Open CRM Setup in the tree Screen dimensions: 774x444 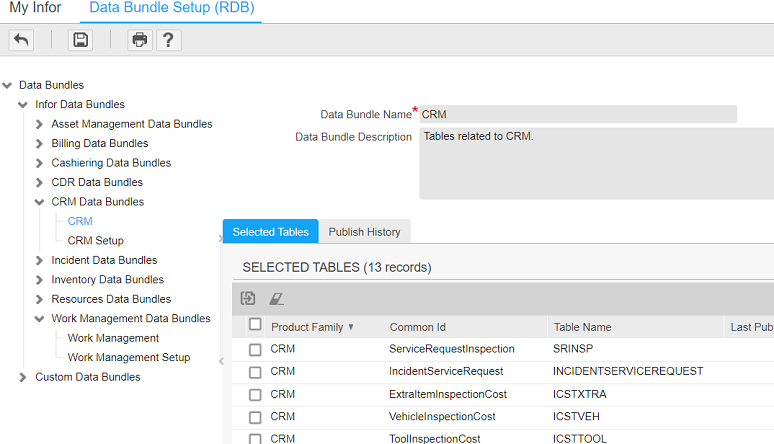point(95,241)
